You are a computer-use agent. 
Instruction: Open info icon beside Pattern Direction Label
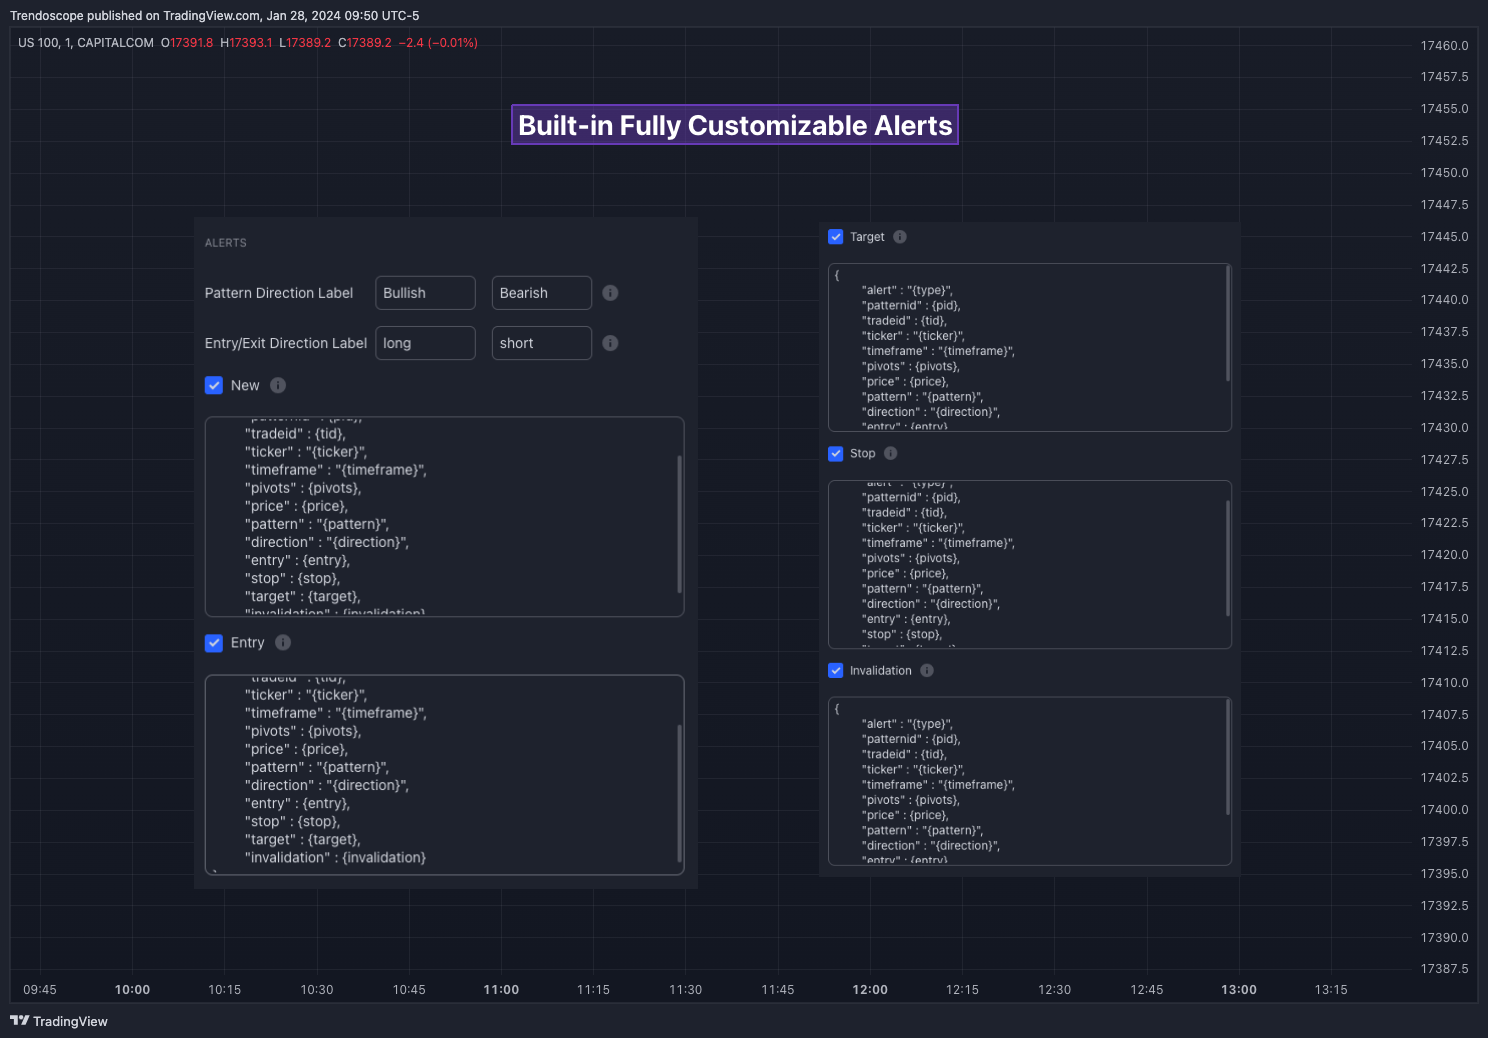[610, 293]
